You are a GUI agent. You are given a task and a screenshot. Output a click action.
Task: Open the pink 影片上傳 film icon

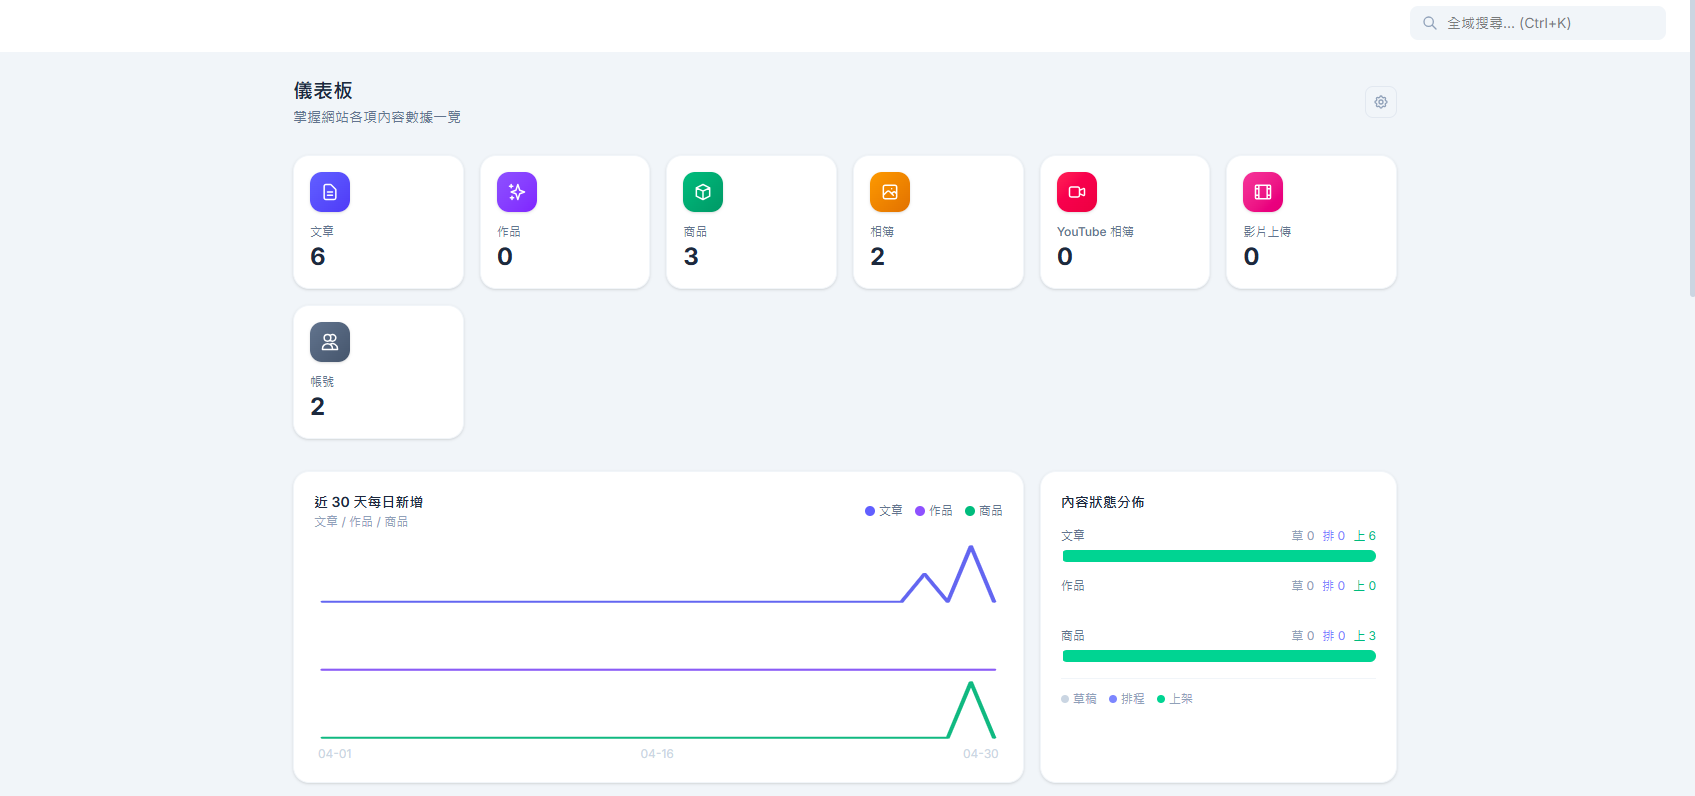[1263, 192]
